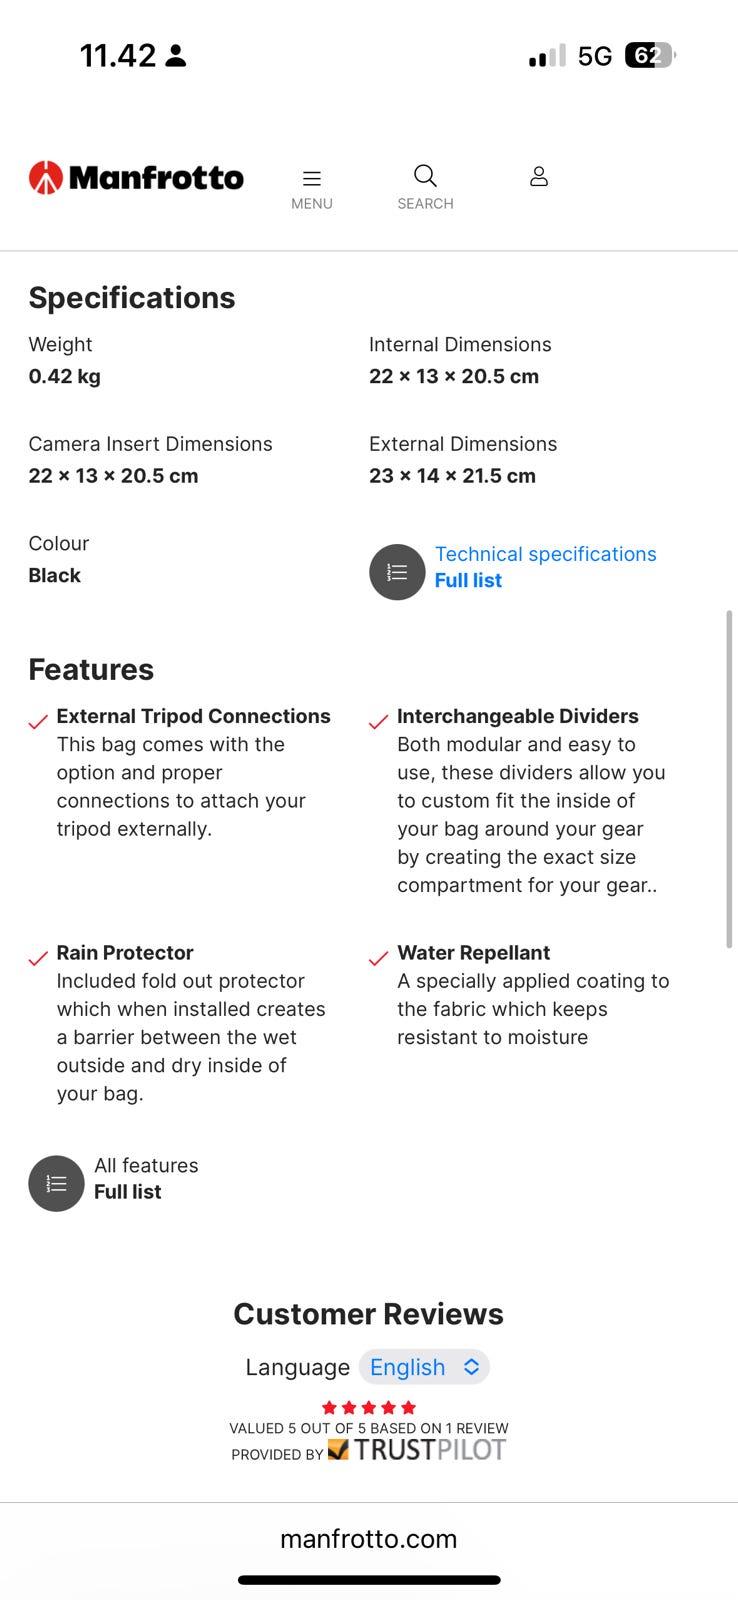Tap the Rain Protector checkmark
Viewport: 738px width, 1600px height.
(38, 958)
